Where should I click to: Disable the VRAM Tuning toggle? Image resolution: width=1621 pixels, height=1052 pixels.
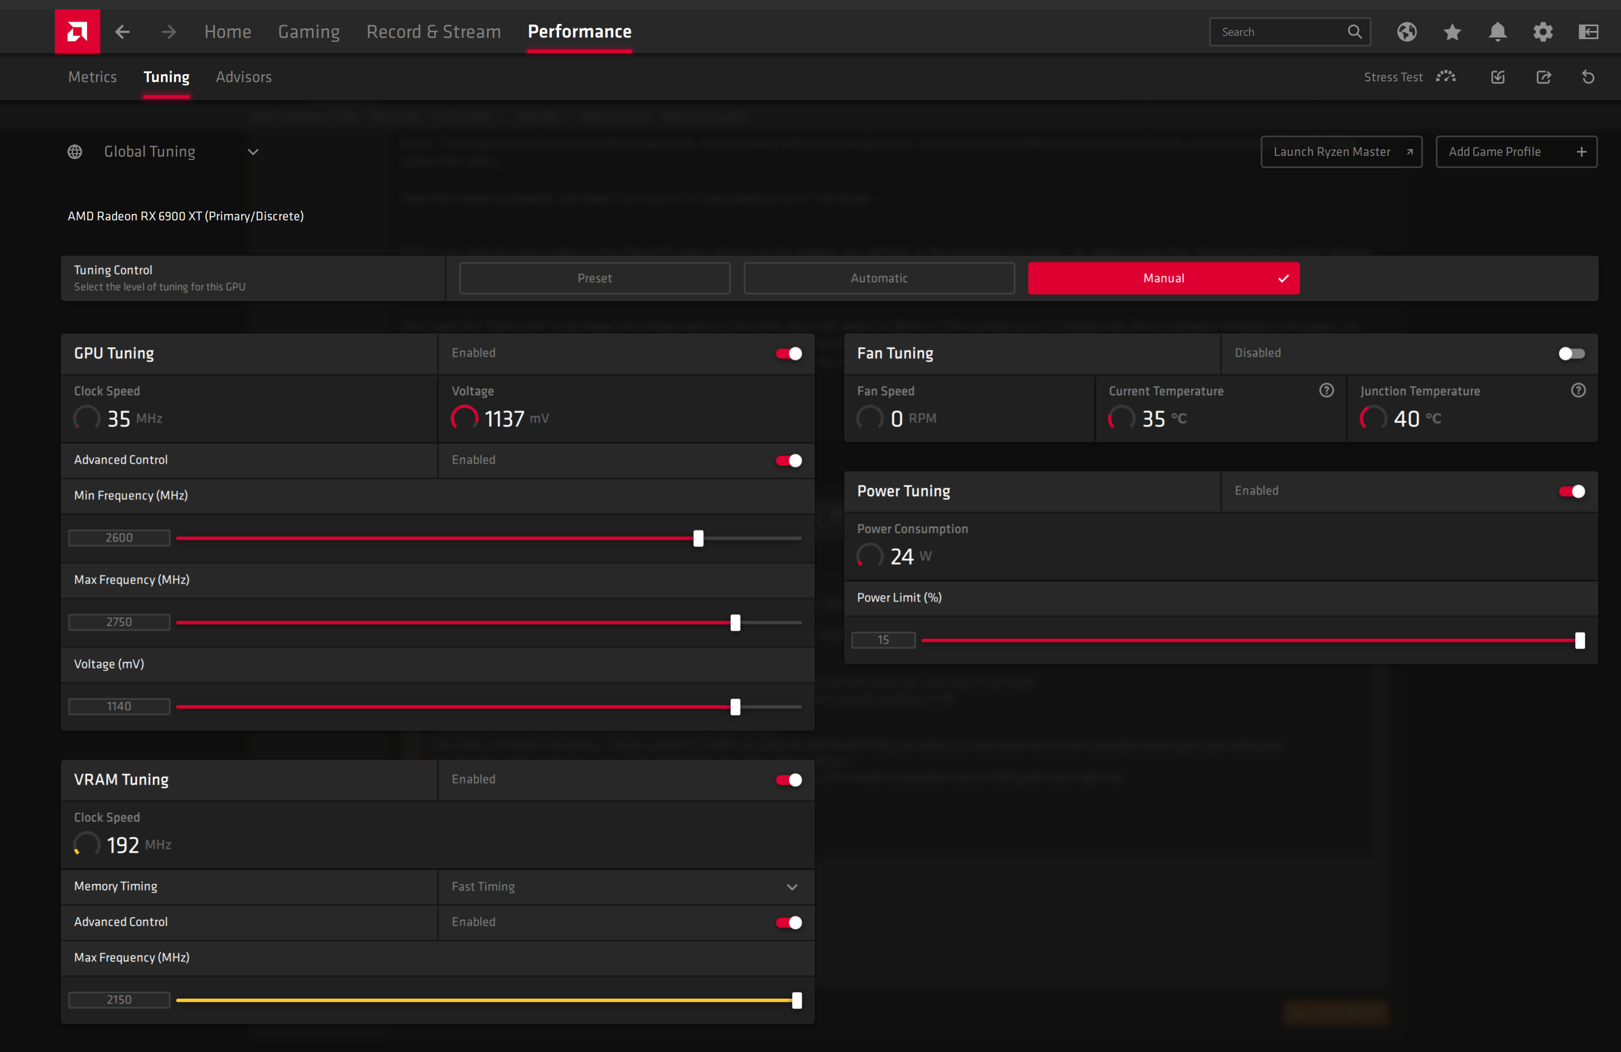coord(789,780)
